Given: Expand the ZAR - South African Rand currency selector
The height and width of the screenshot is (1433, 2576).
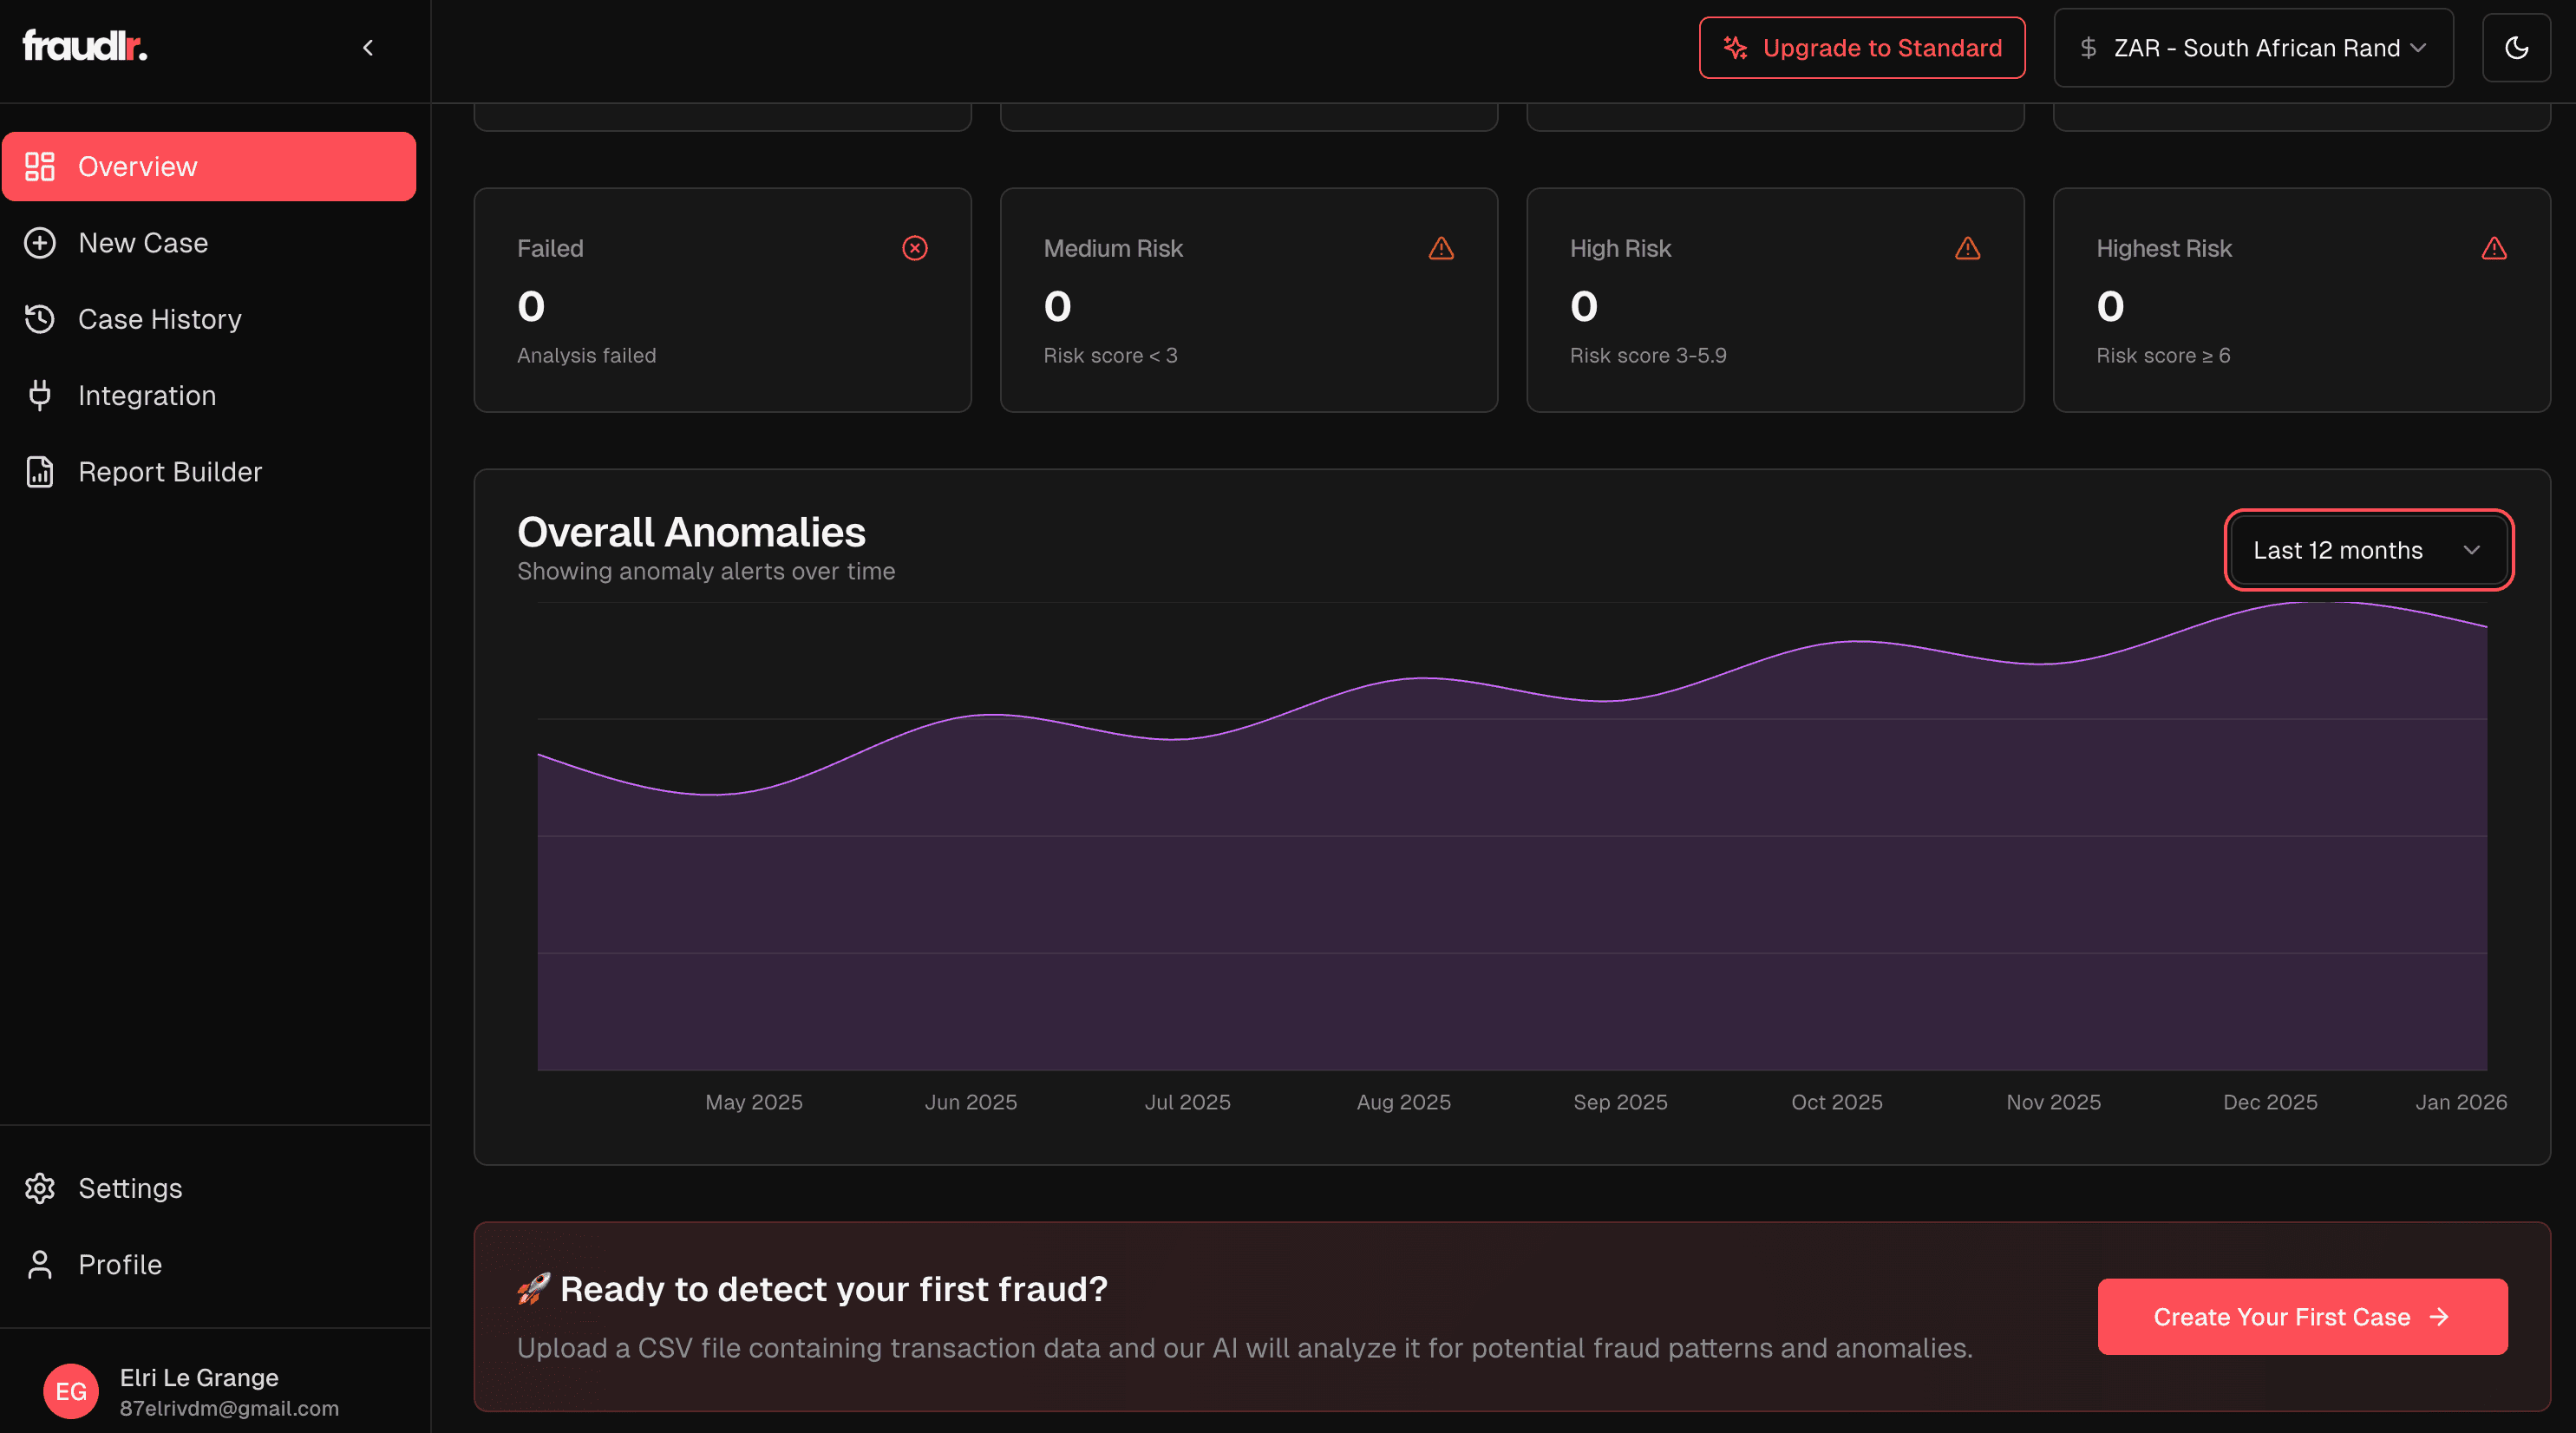Looking at the screenshot, I should pyautogui.click(x=2253, y=47).
